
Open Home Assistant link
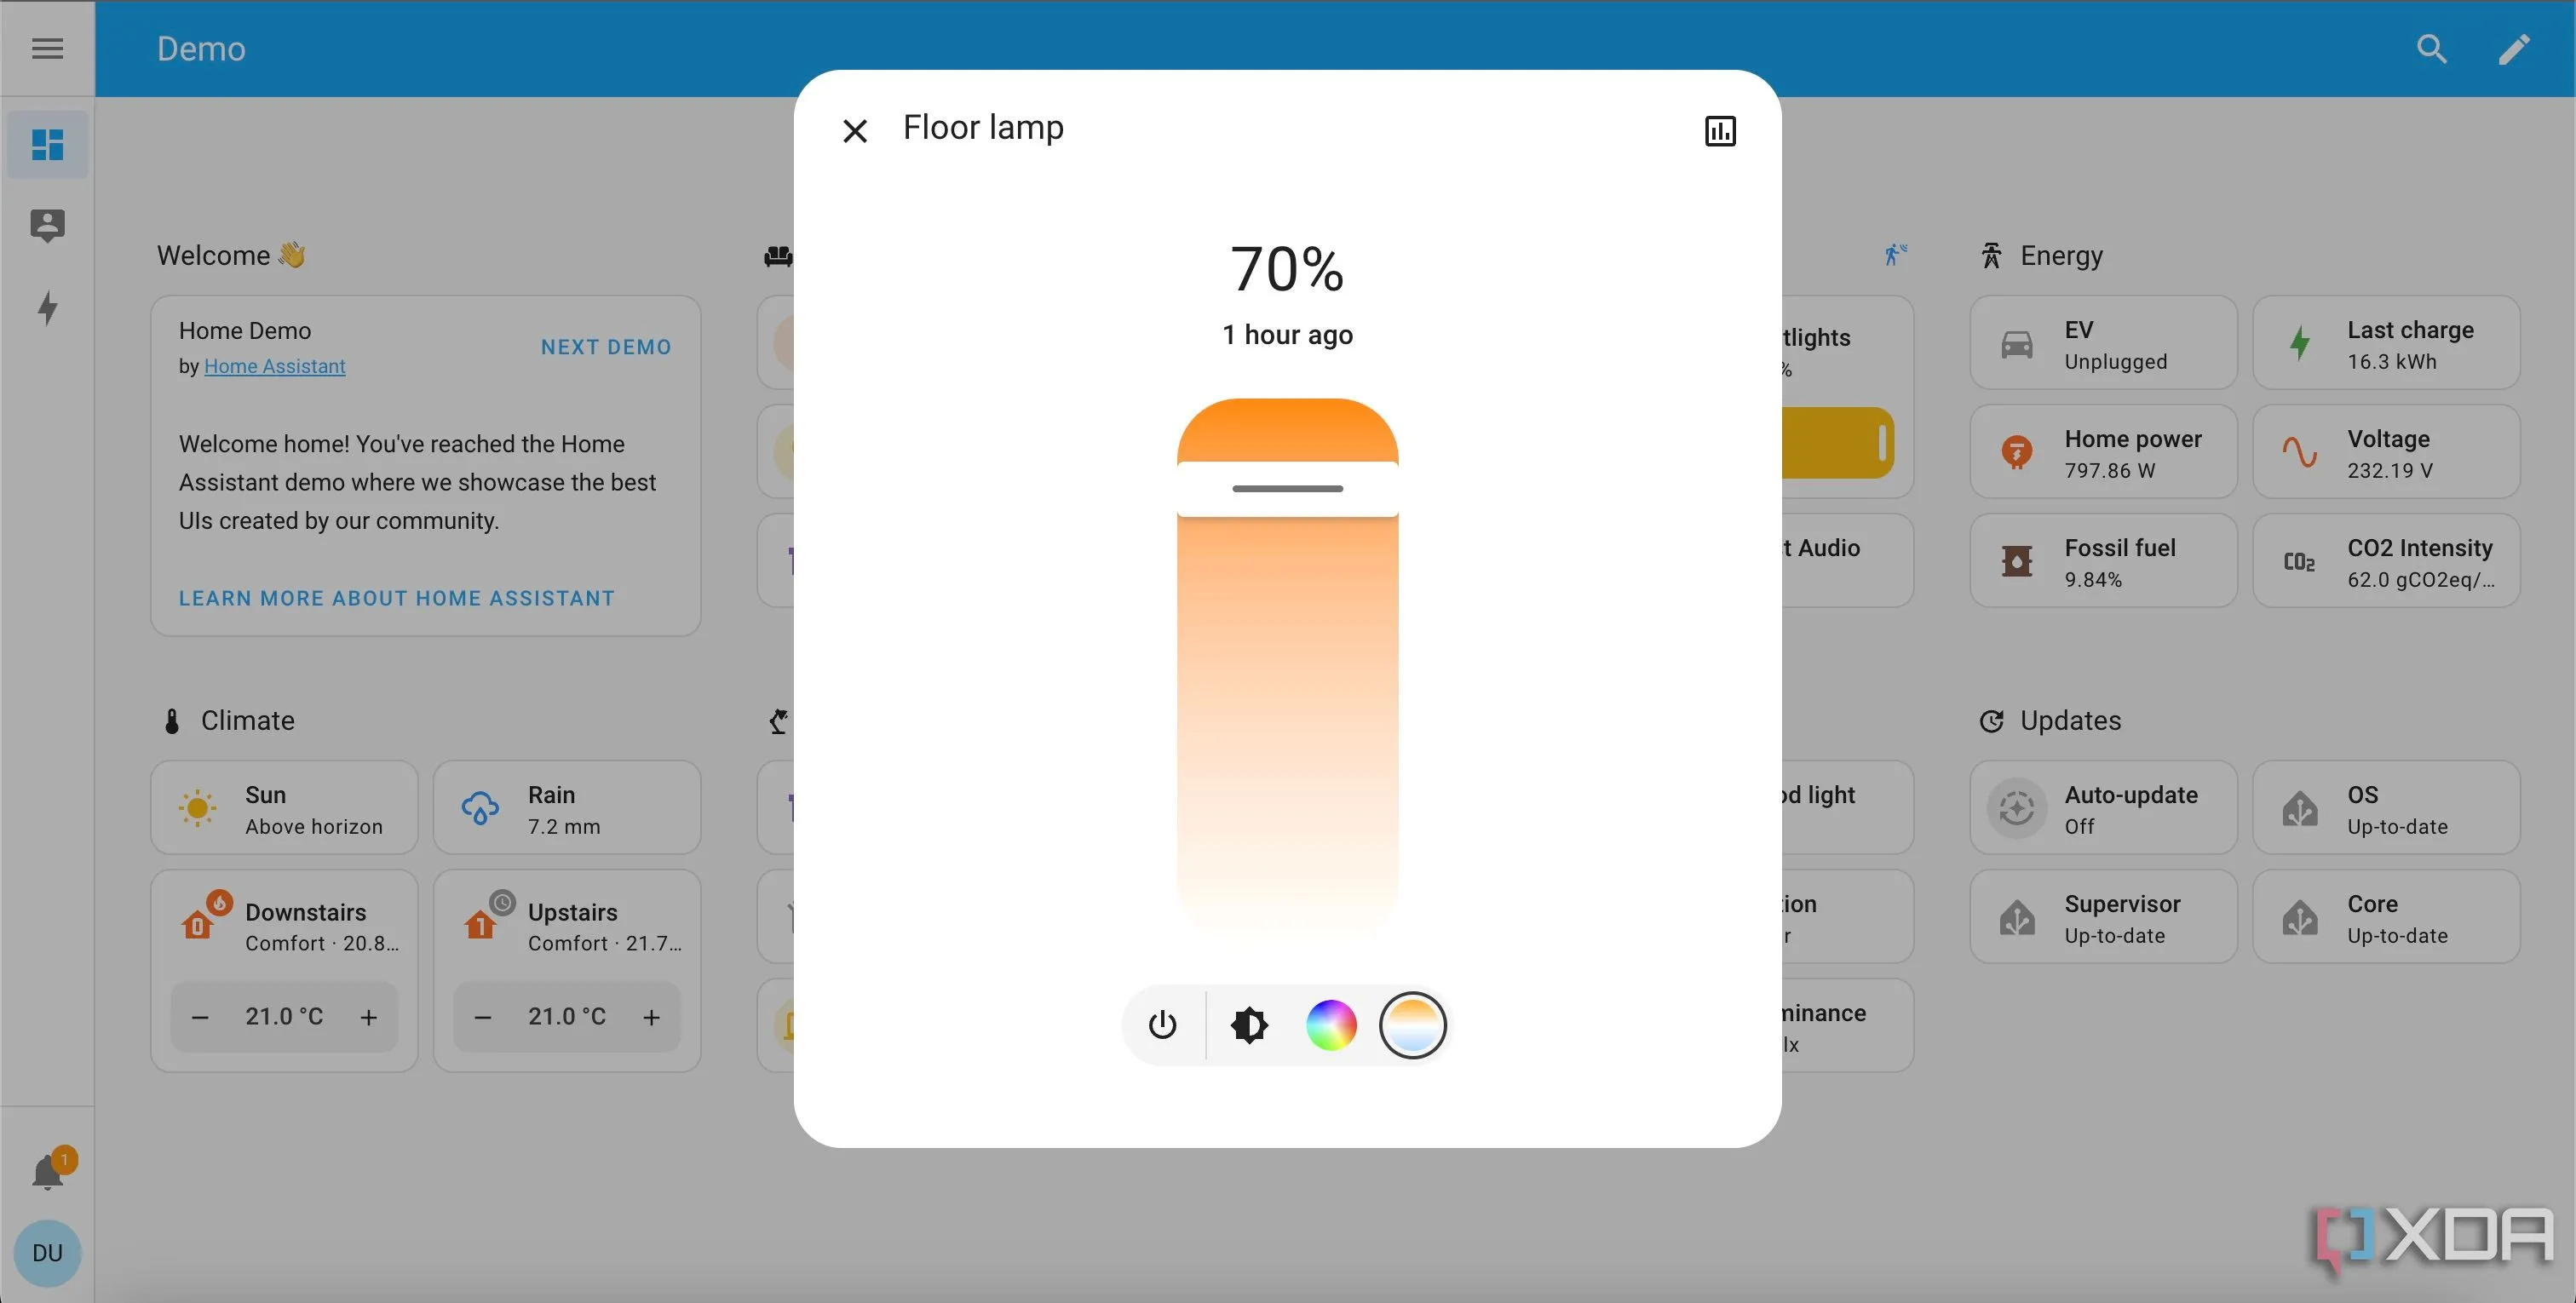point(274,366)
